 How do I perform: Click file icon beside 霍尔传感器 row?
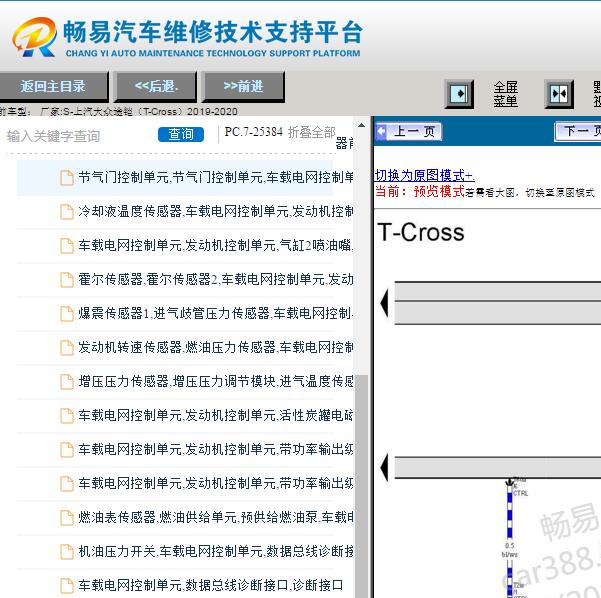click(x=67, y=280)
